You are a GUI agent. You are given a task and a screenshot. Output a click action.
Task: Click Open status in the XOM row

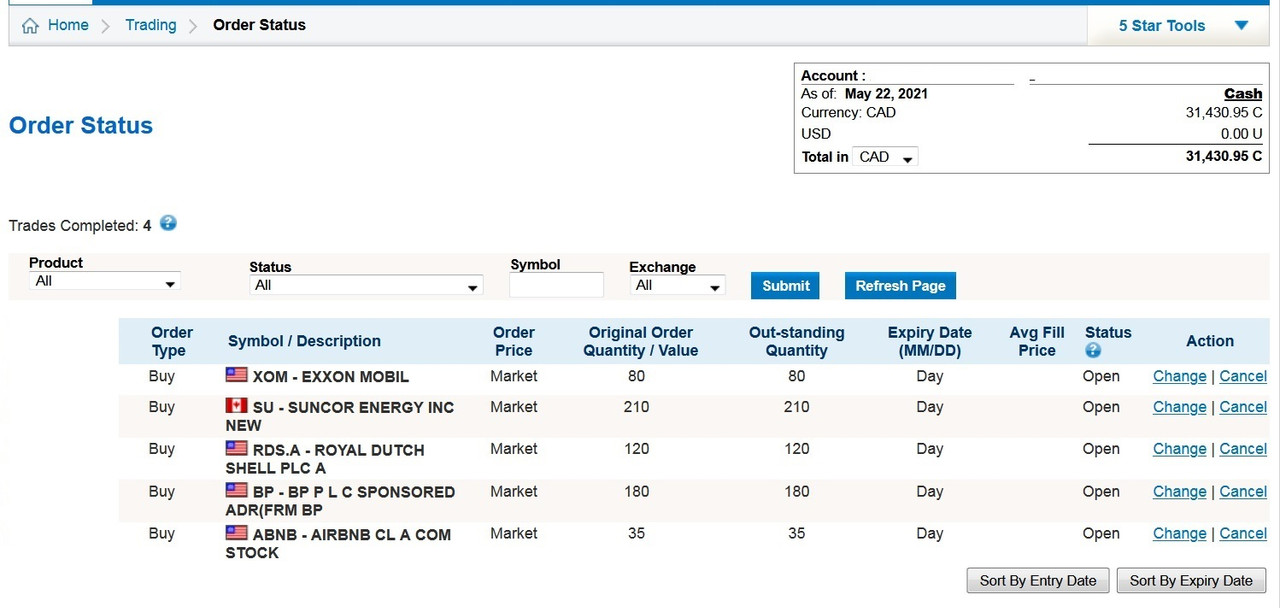pyautogui.click(x=1101, y=376)
